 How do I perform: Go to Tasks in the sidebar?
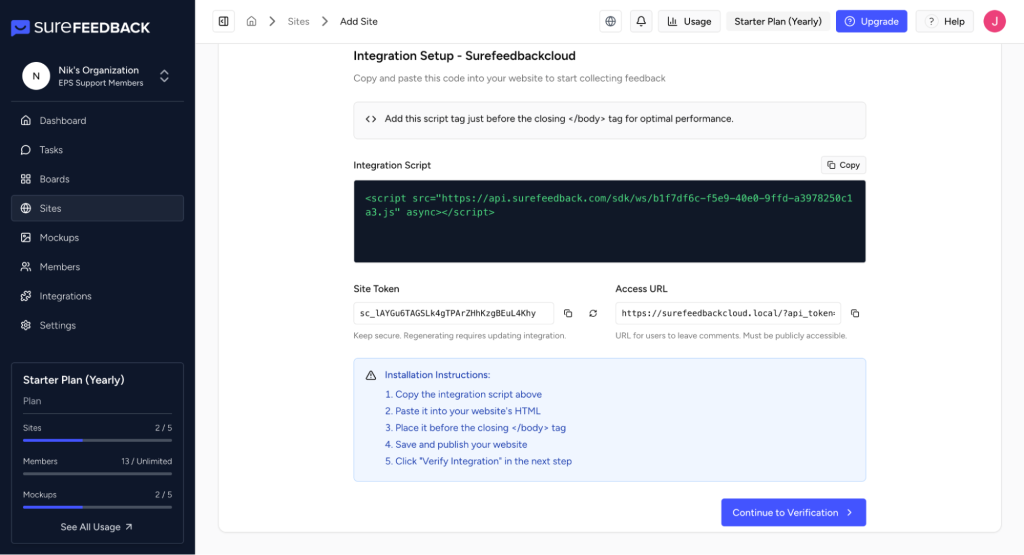51,150
